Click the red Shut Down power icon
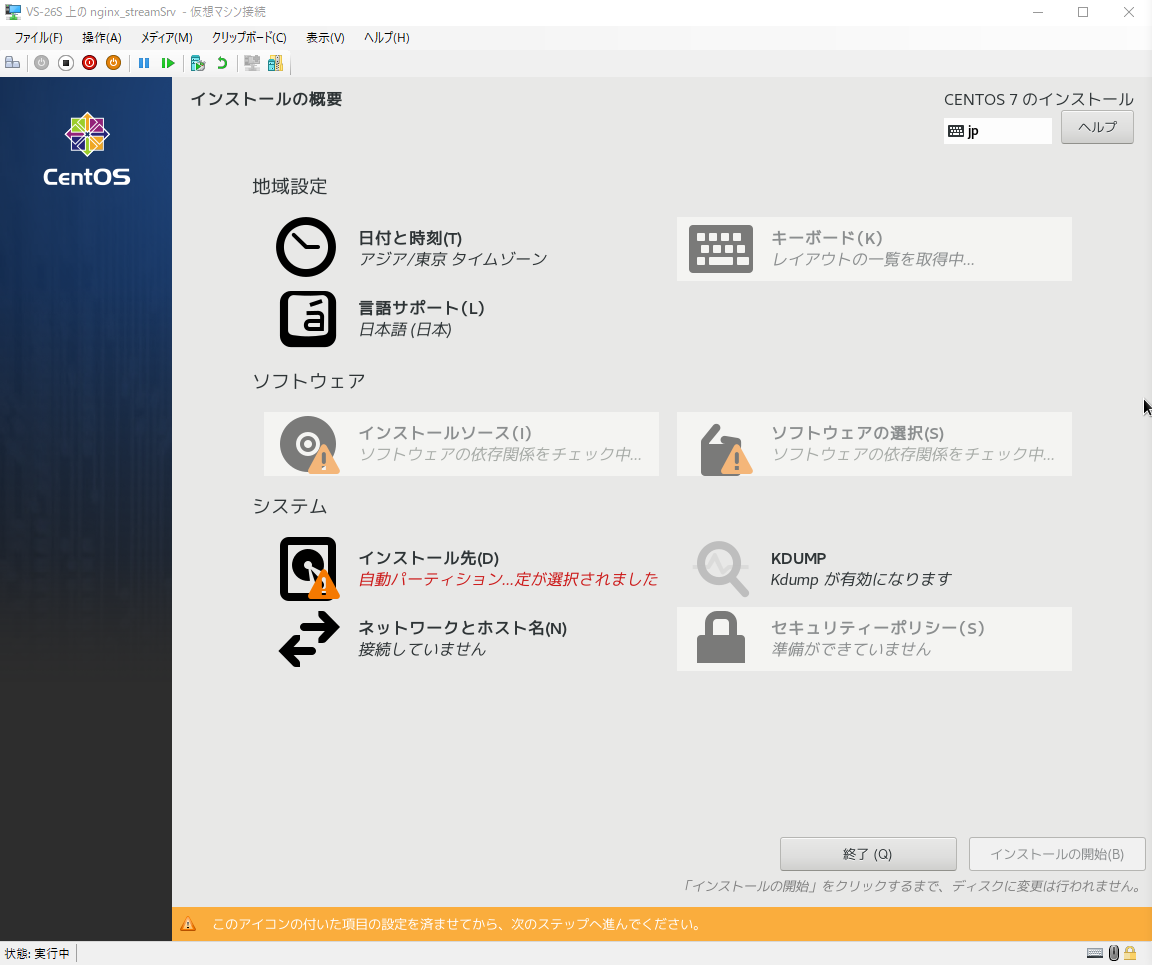 (90, 63)
